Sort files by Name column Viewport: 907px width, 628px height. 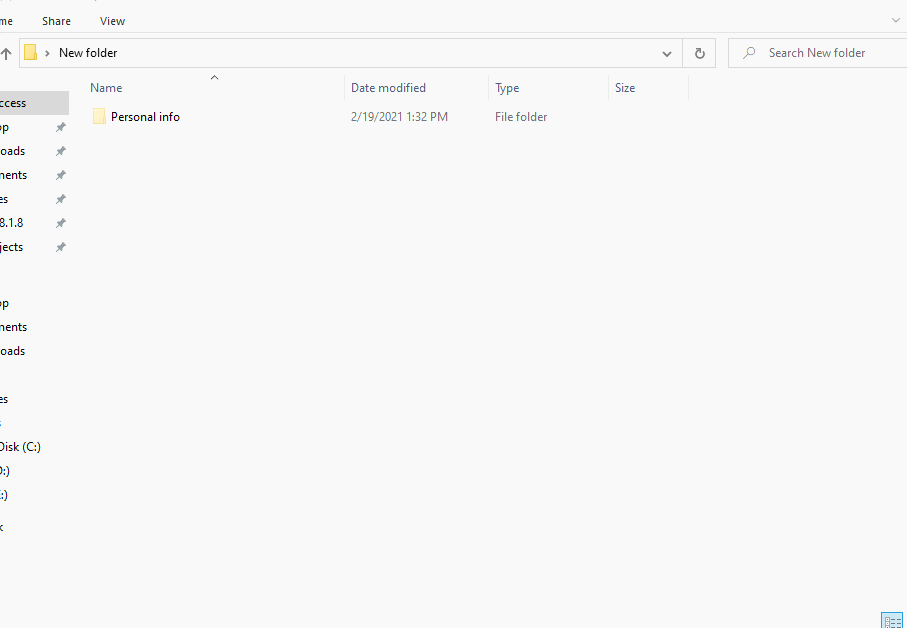215,87
